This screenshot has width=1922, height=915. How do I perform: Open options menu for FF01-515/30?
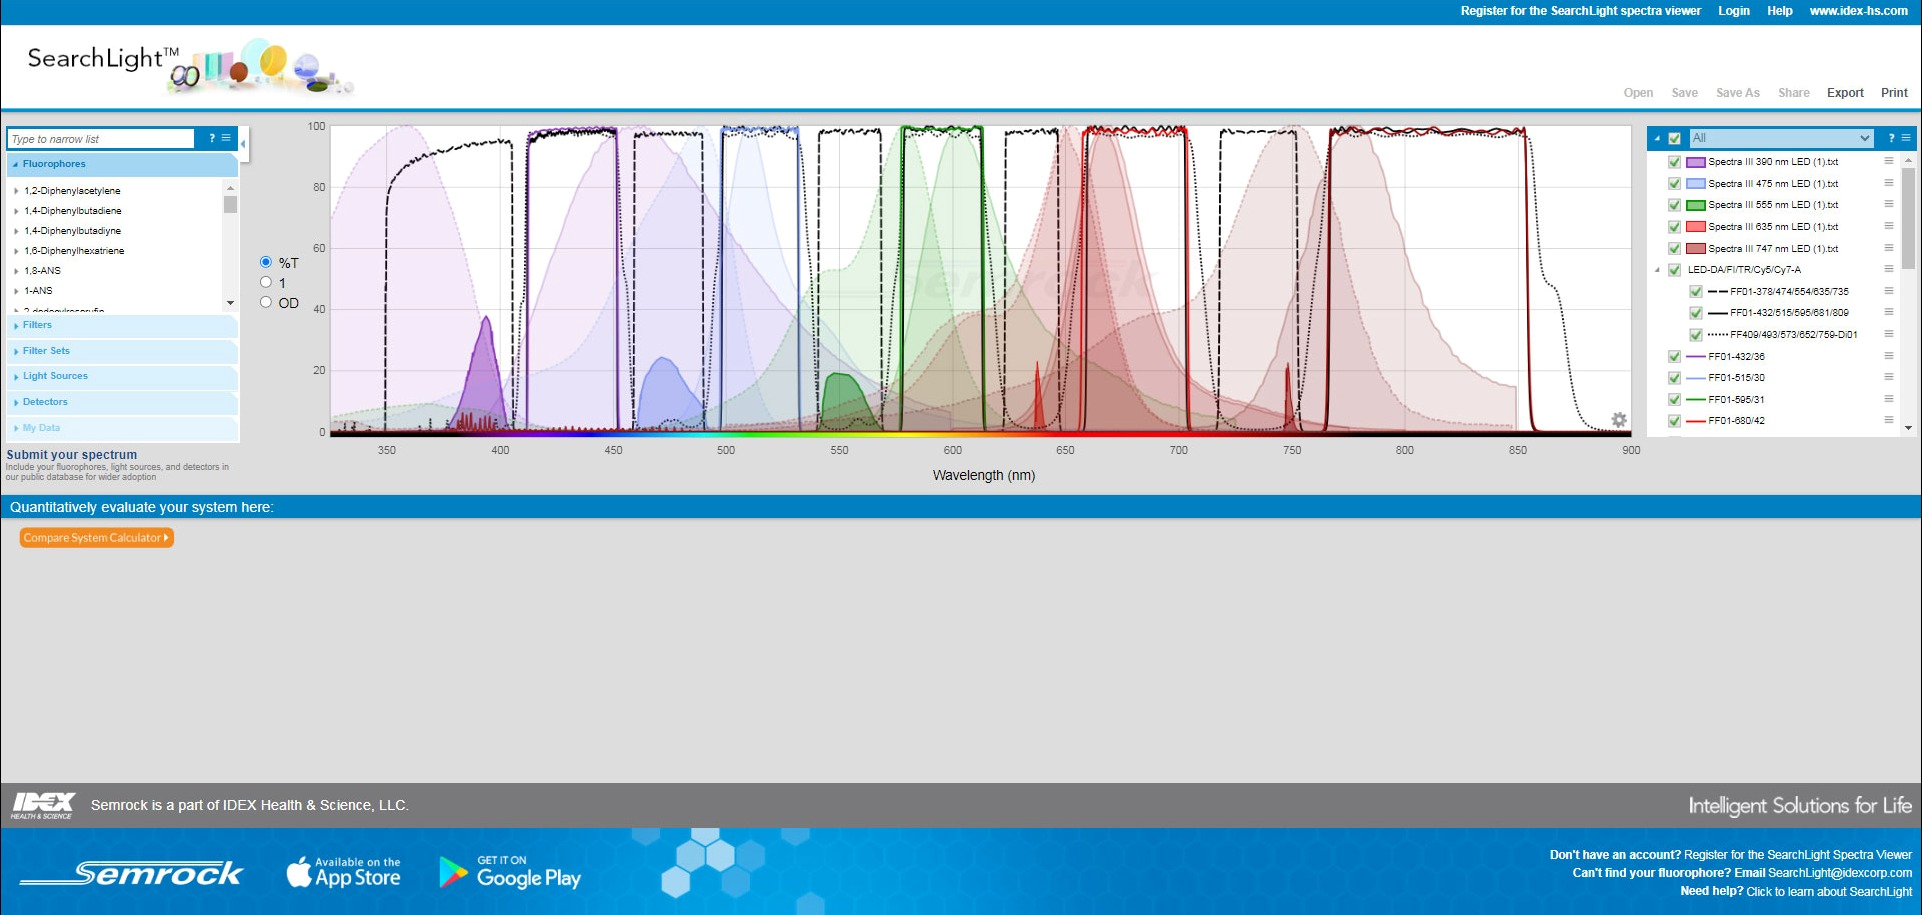click(1889, 377)
